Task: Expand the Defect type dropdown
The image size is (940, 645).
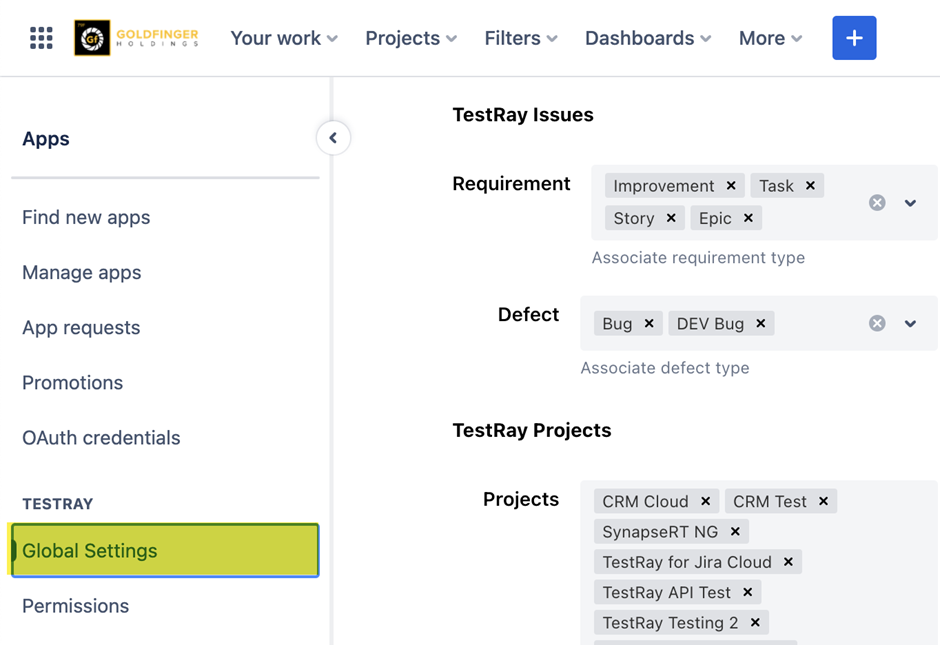Action: (910, 324)
